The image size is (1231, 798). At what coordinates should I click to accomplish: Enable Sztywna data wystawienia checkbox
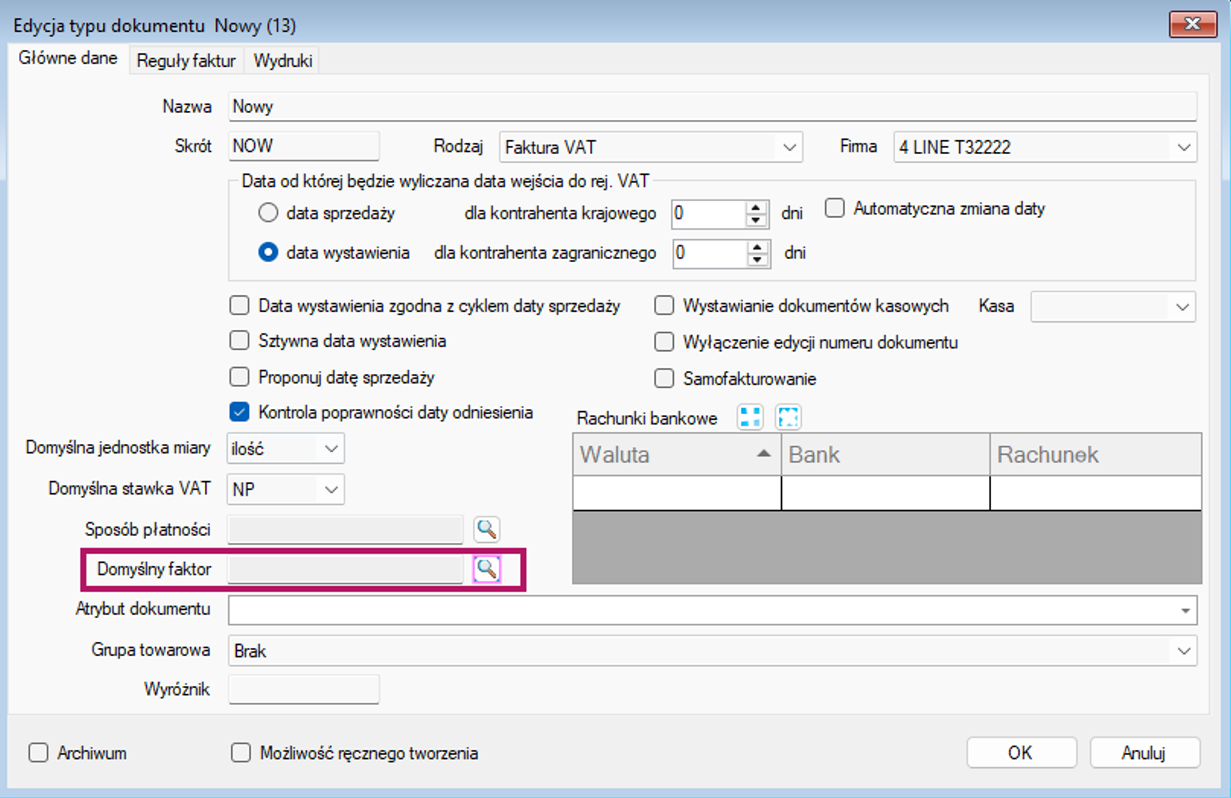[239, 341]
